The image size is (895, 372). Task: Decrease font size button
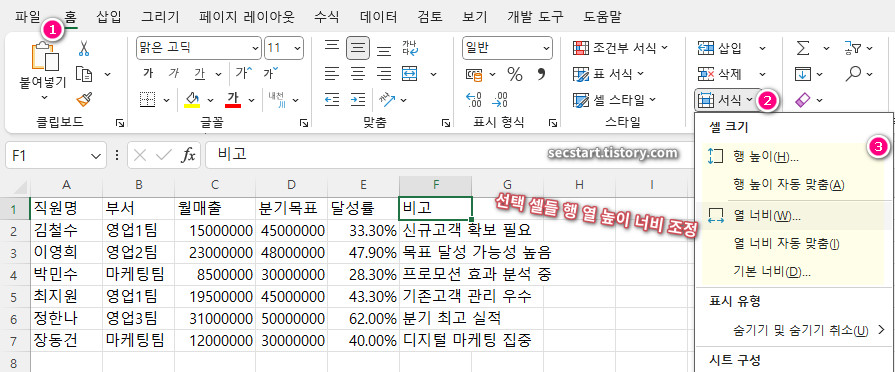(x=271, y=73)
